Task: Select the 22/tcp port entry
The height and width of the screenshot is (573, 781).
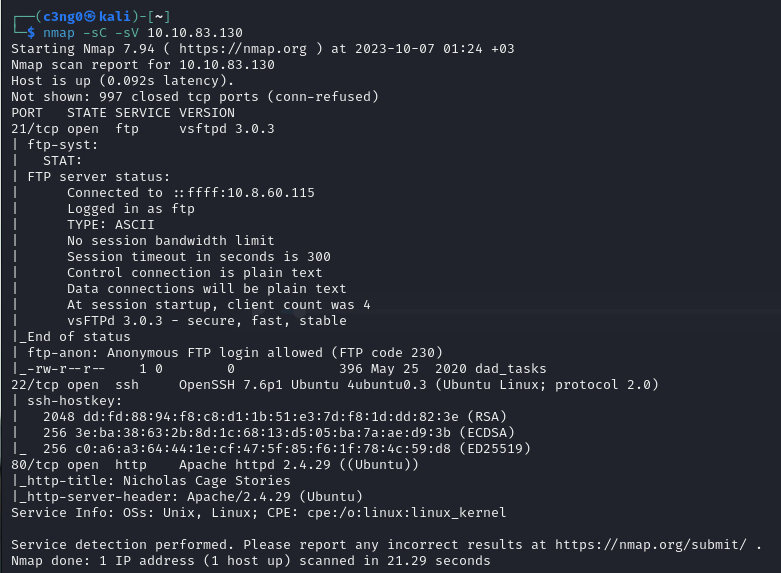Action: [30, 385]
